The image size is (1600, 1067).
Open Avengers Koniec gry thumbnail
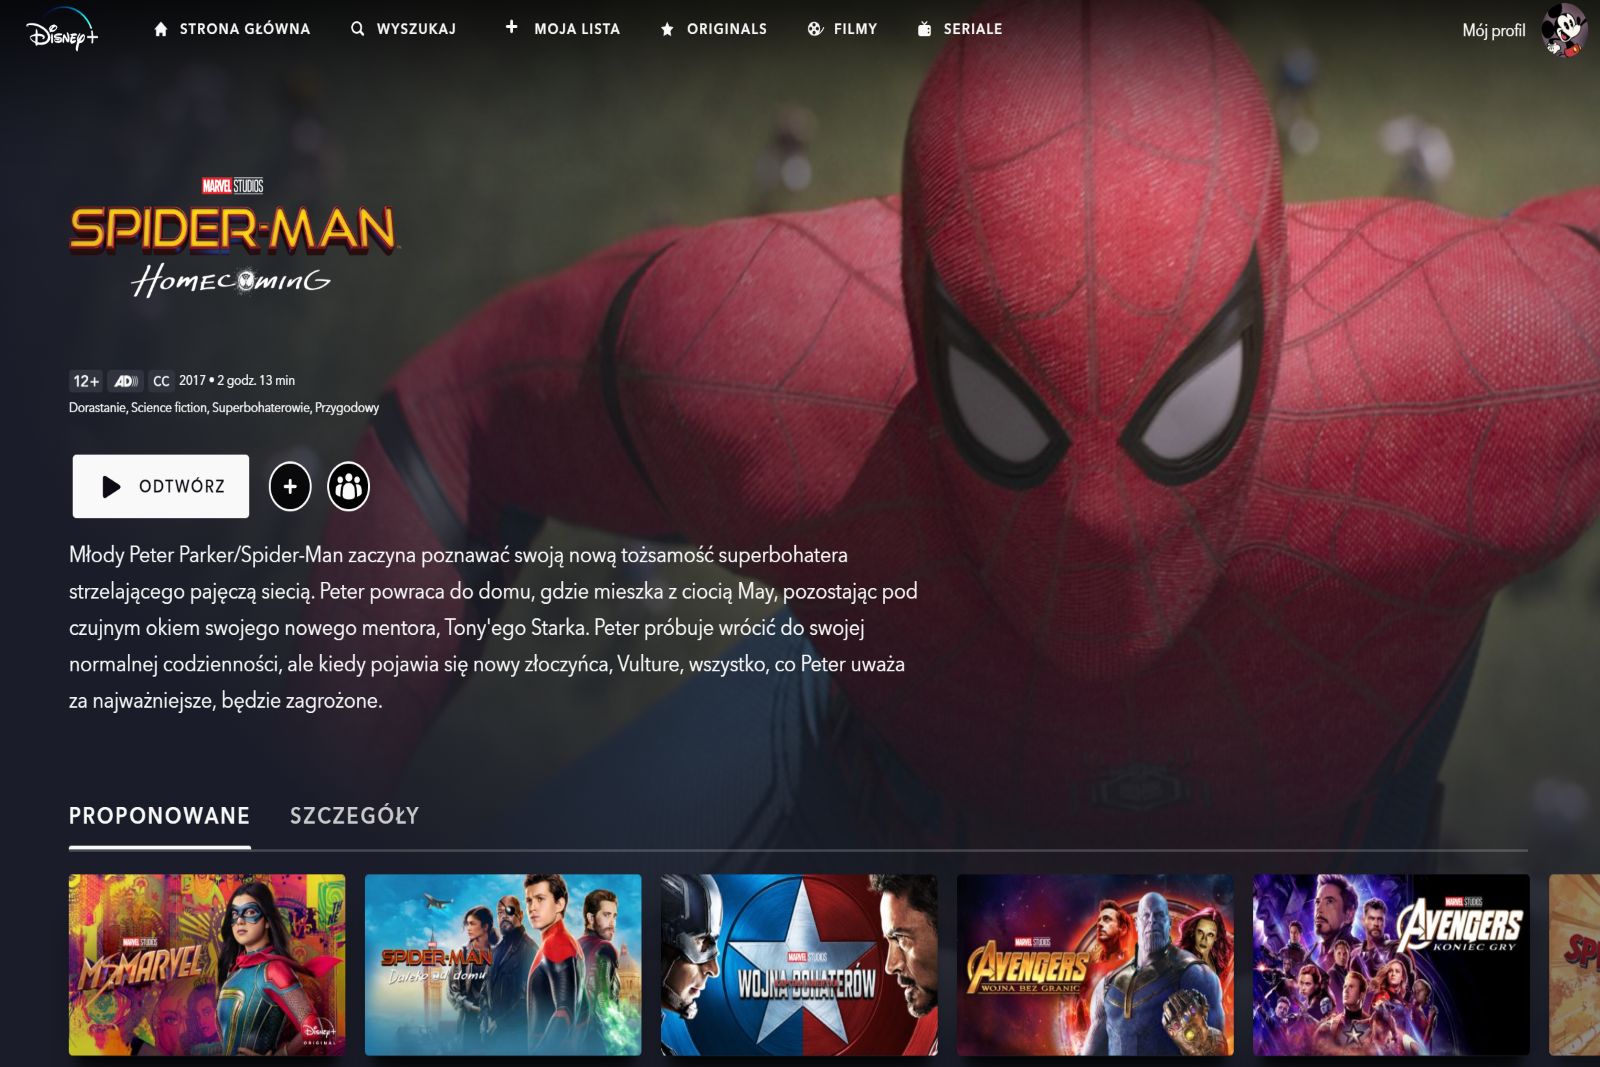point(1391,965)
